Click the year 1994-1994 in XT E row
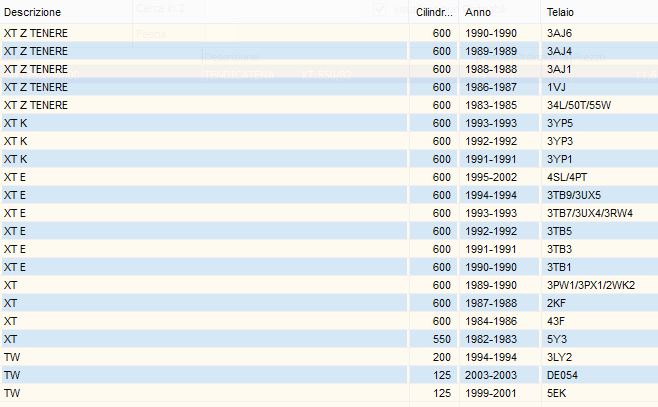The height and width of the screenshot is (407, 658). point(491,196)
